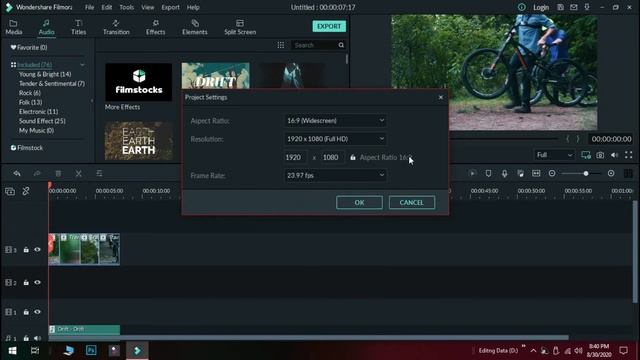Click the redo arrow in timeline toolbar

pyautogui.click(x=37, y=173)
